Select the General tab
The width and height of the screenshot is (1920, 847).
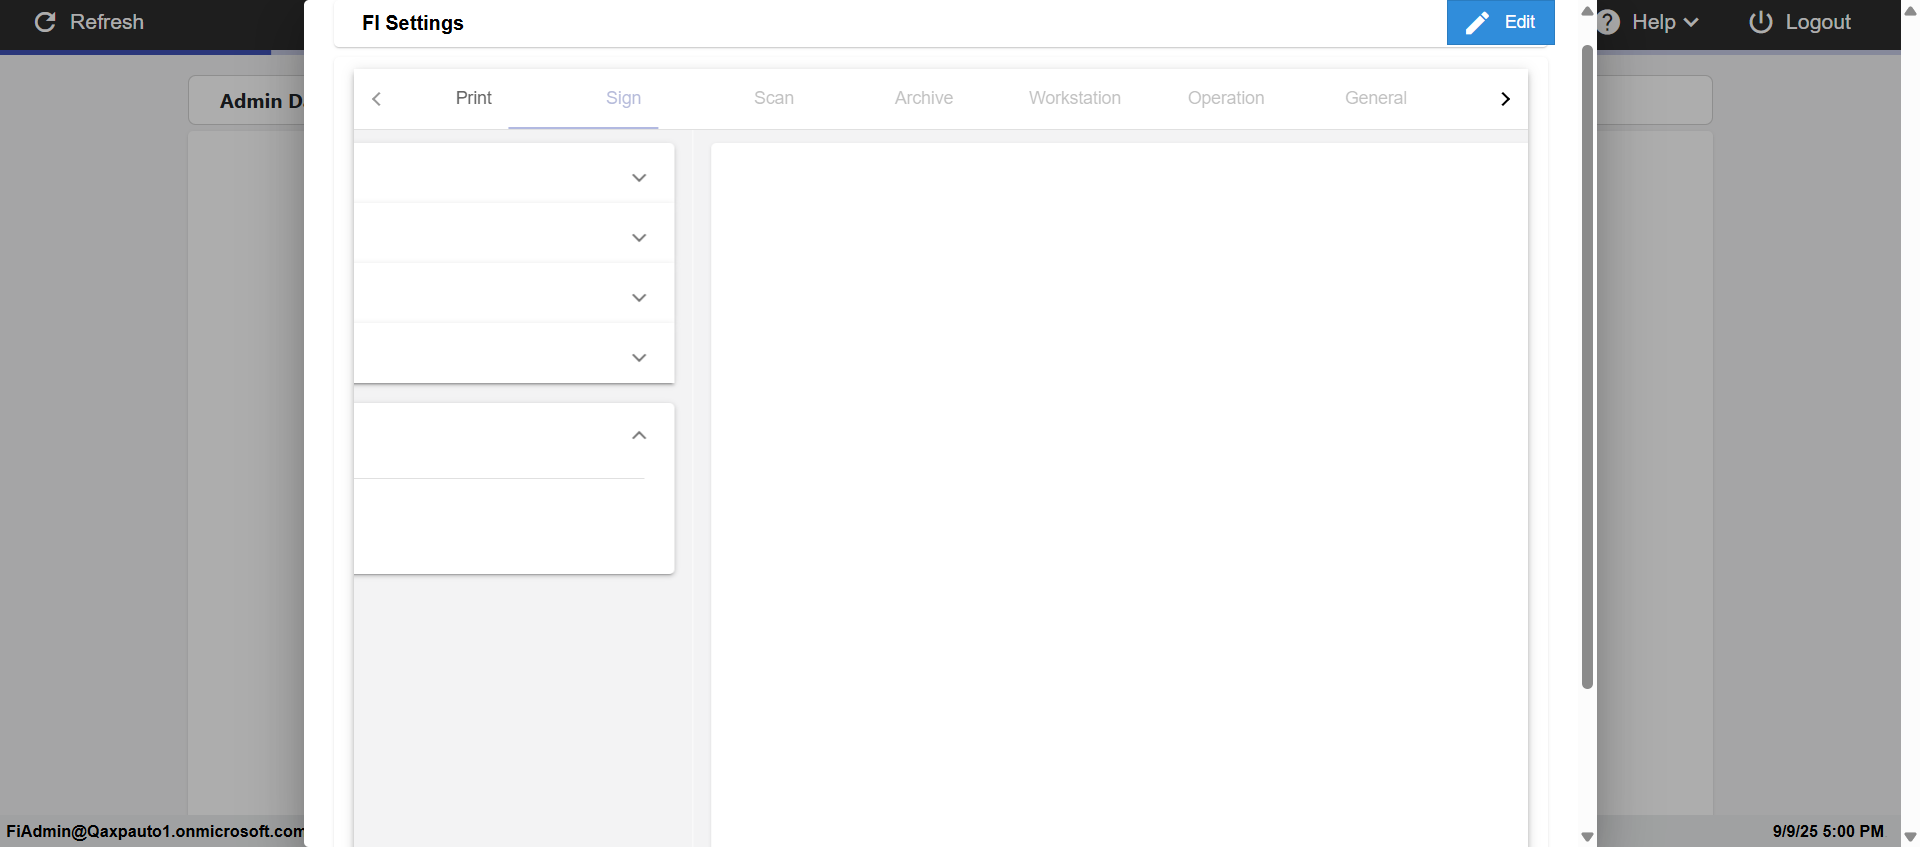click(1376, 98)
